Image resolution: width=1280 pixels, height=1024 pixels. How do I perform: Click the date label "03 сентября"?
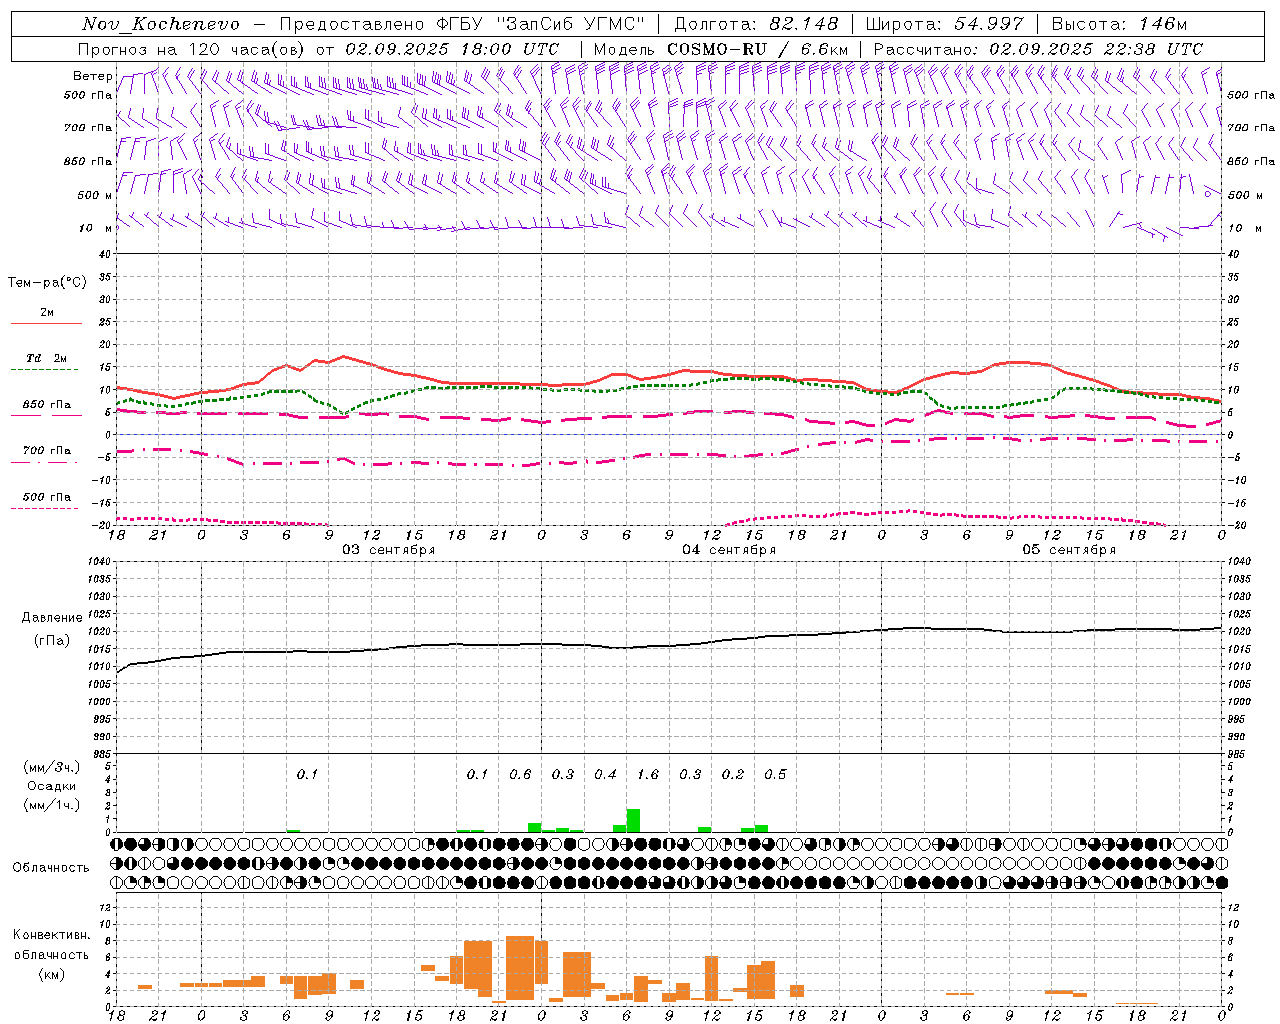point(389,550)
